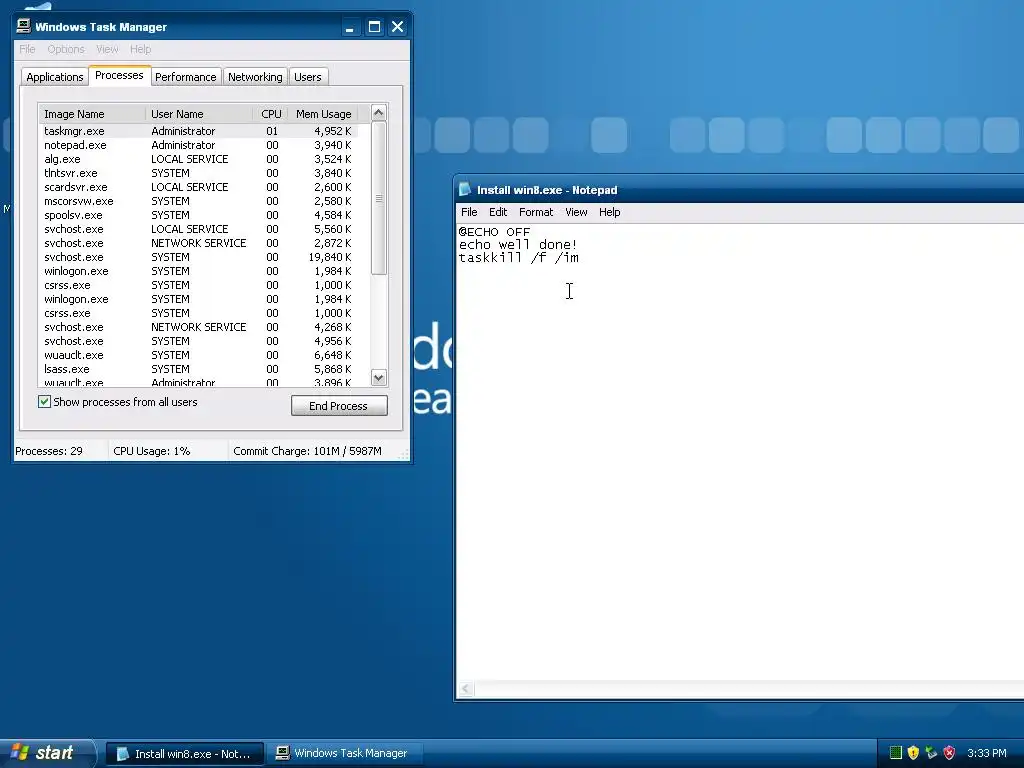Select svchost.exe using 19,840 K

pos(199,257)
